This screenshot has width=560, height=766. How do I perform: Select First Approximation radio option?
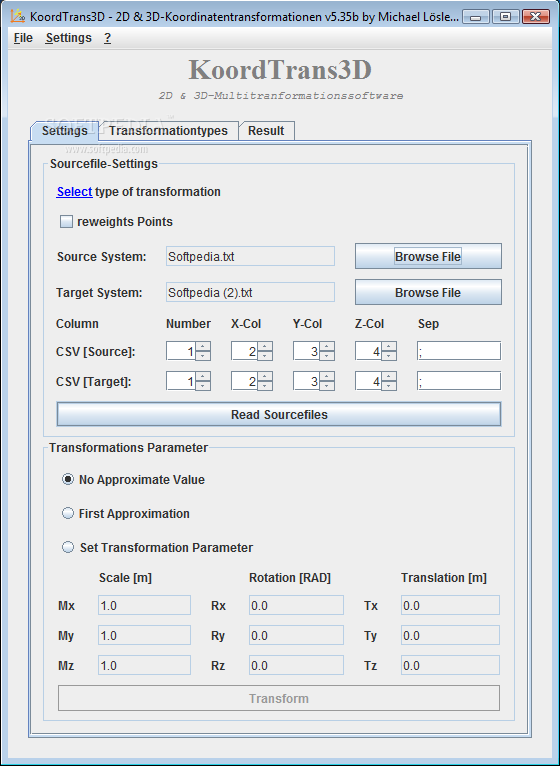[68, 513]
